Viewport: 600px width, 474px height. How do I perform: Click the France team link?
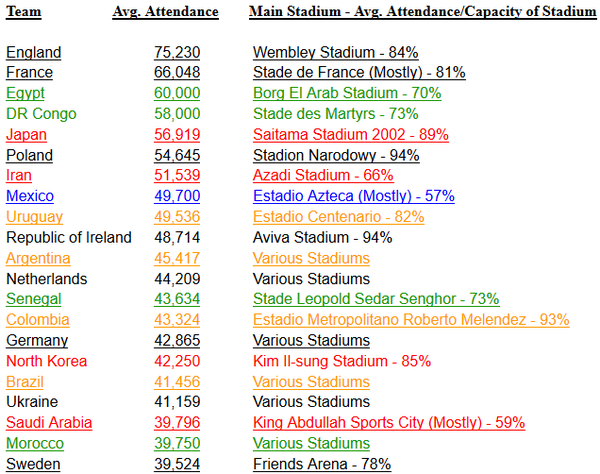29,72
